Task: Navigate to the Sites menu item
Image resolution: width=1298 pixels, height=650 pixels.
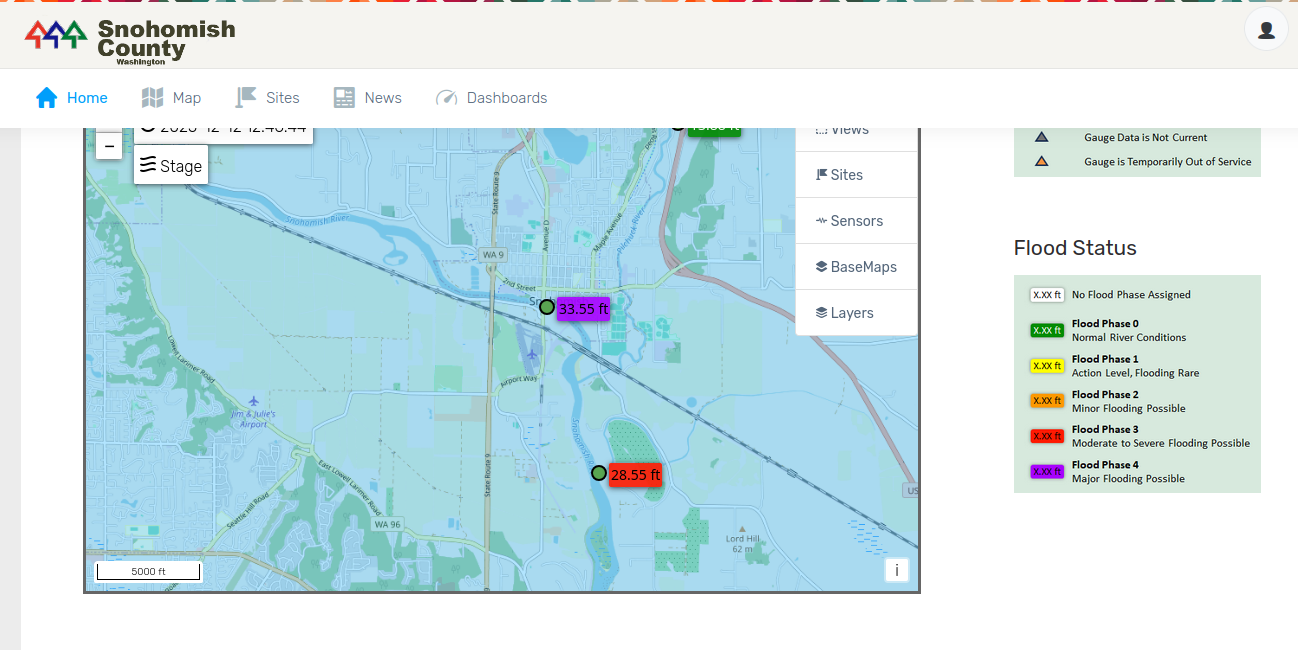Action: 268,98
